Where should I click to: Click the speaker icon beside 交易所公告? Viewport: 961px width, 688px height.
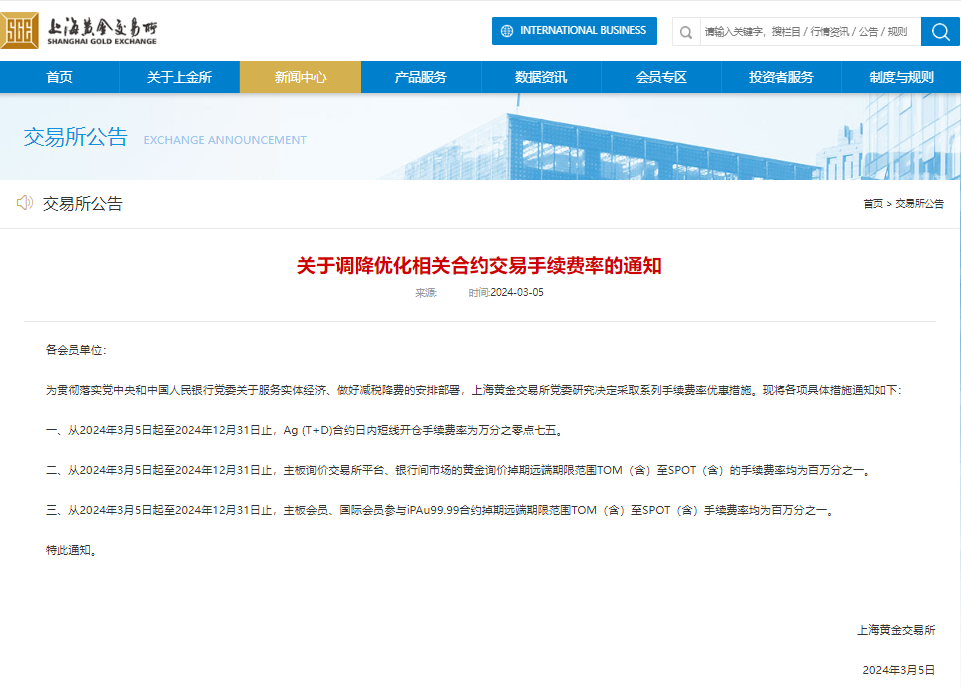25,203
